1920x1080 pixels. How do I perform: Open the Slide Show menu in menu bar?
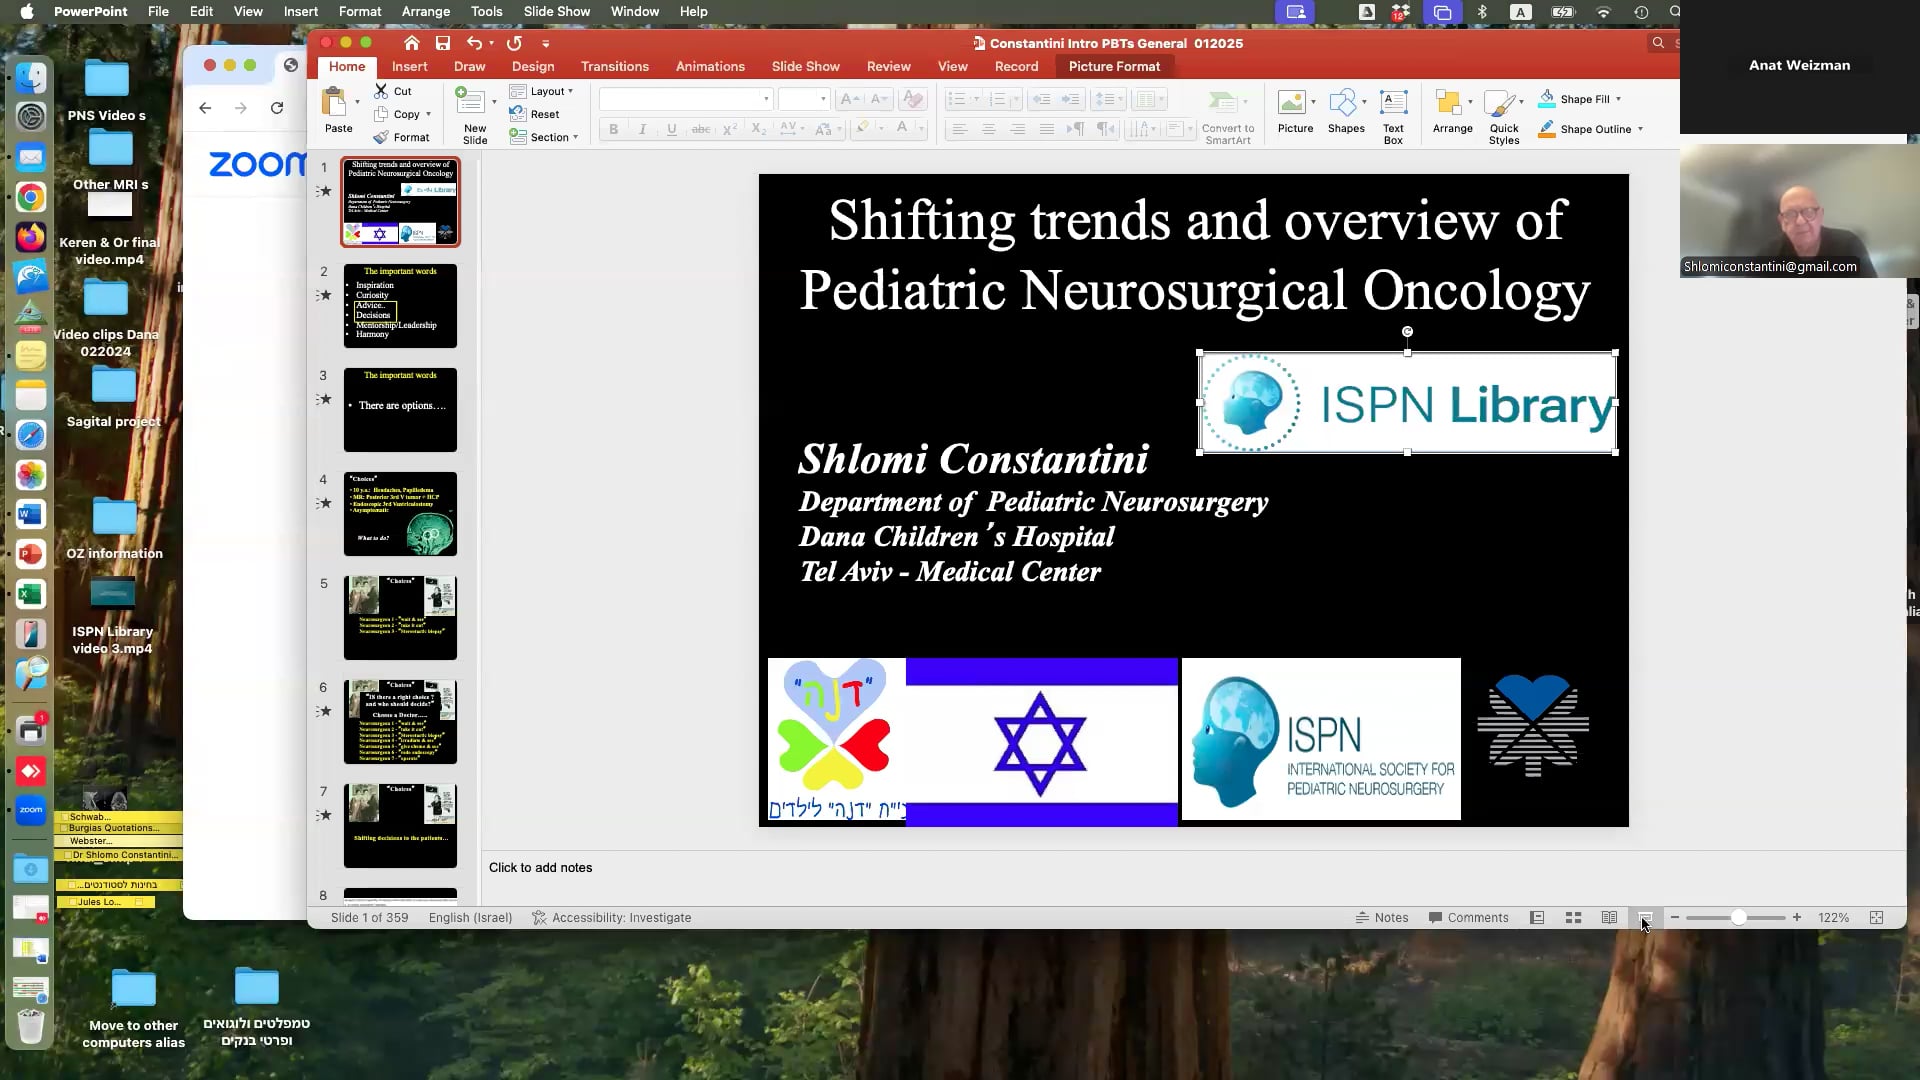(x=557, y=11)
